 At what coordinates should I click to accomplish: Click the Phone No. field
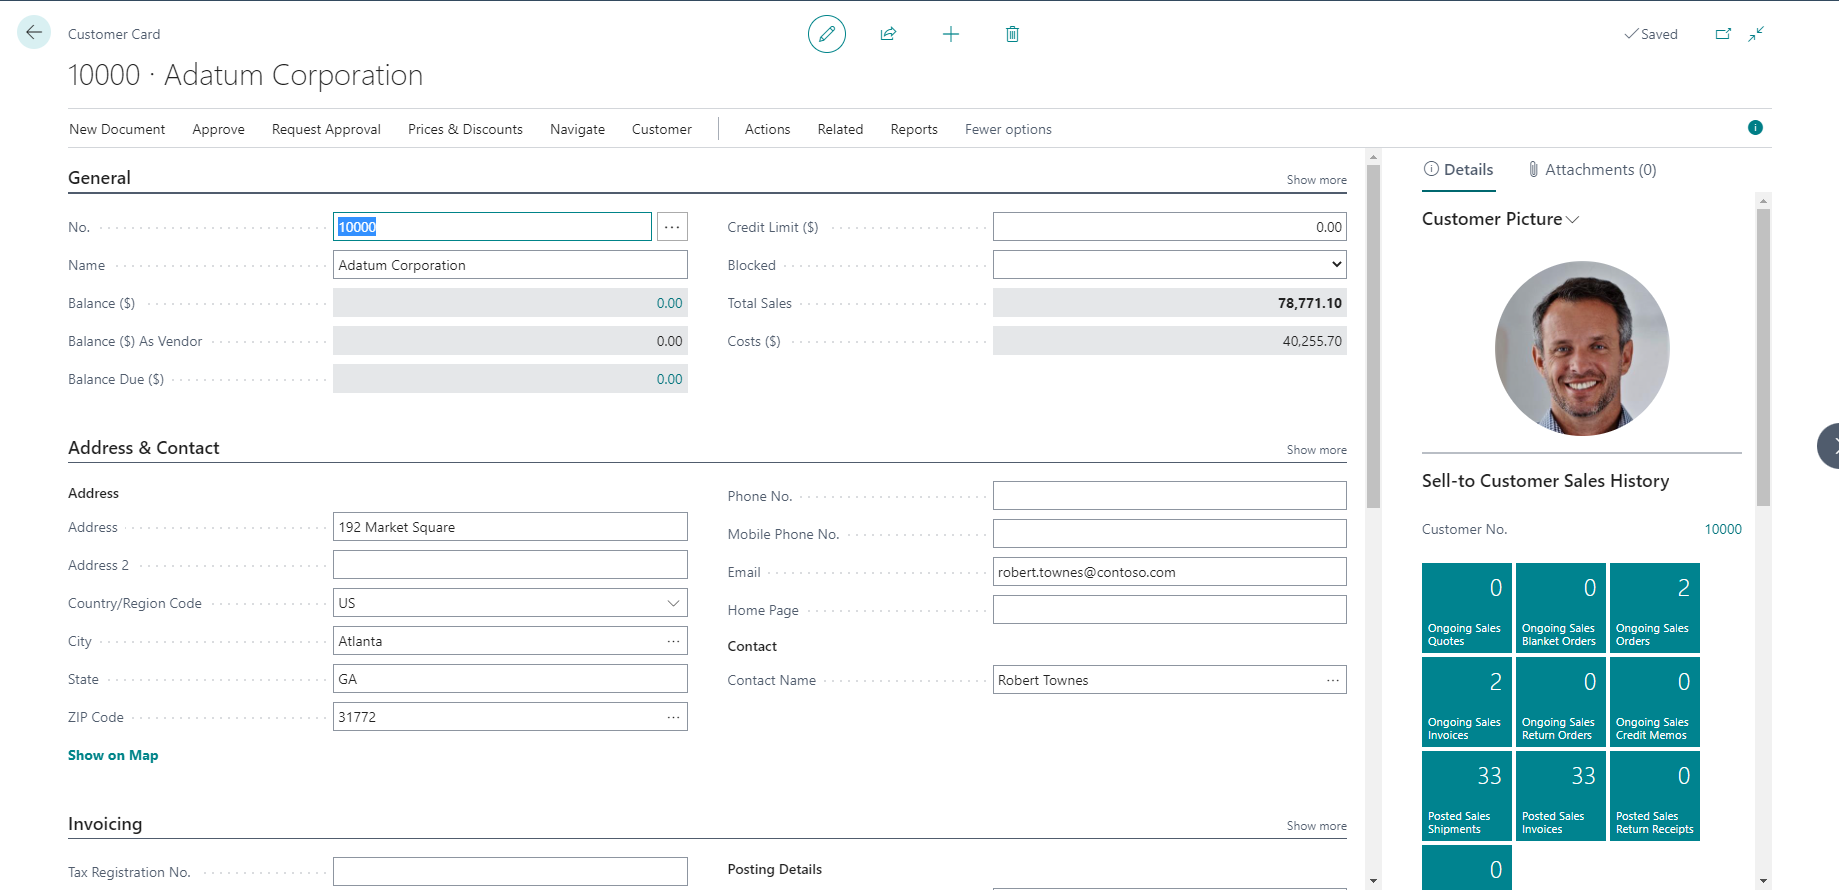[x=1169, y=496]
